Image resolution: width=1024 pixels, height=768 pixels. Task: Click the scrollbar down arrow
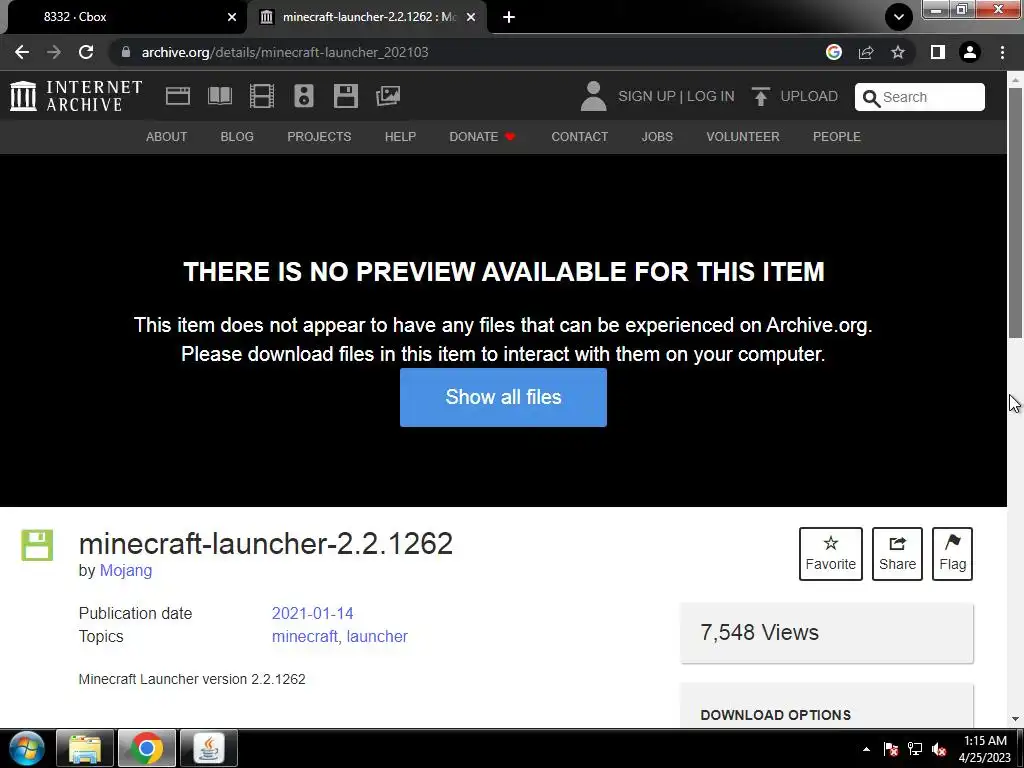click(1016, 718)
